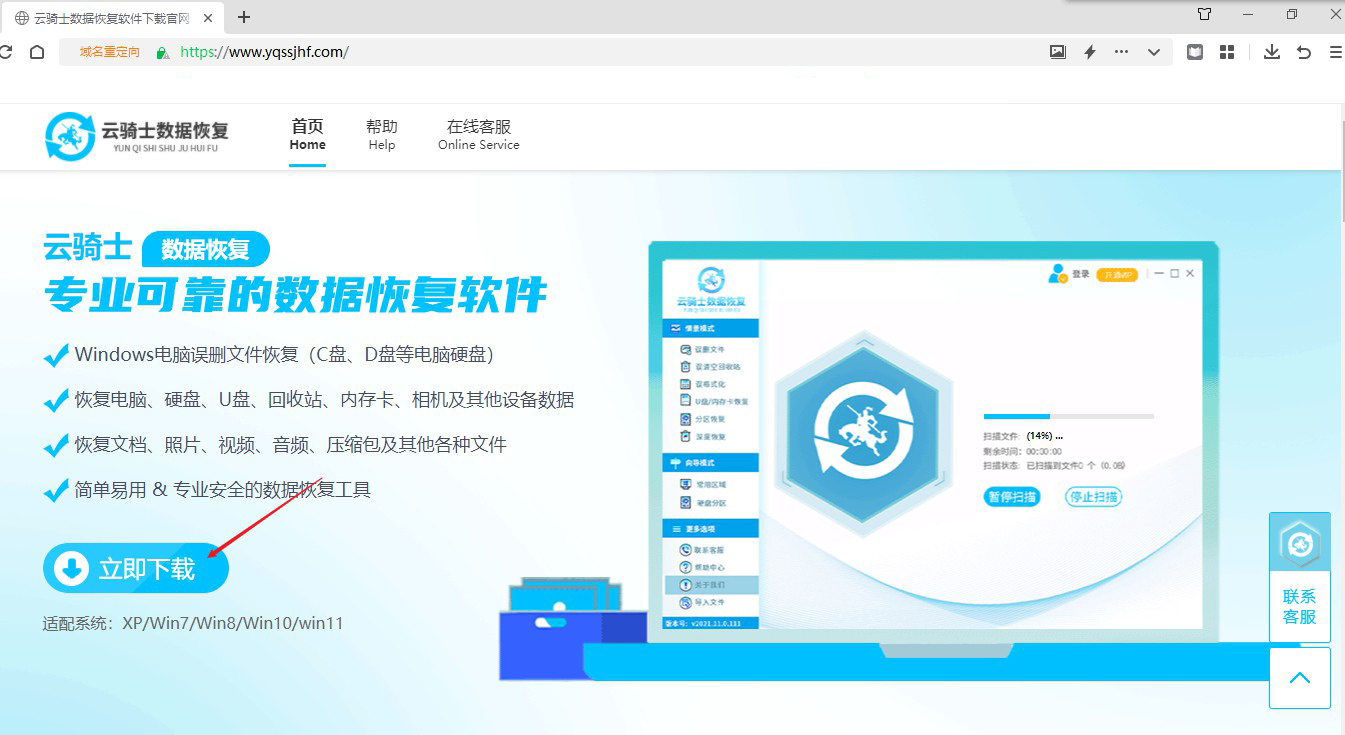Click the 域名重定向 label in address bar
The width and height of the screenshot is (1345, 735).
(x=110, y=52)
